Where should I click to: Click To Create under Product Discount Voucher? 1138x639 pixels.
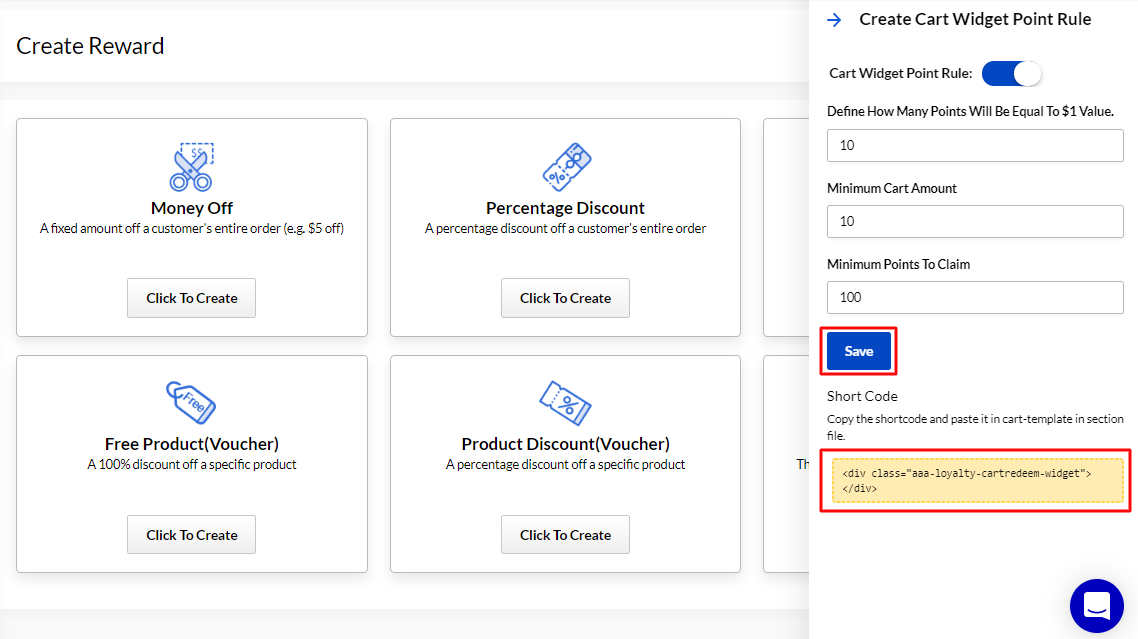point(565,534)
